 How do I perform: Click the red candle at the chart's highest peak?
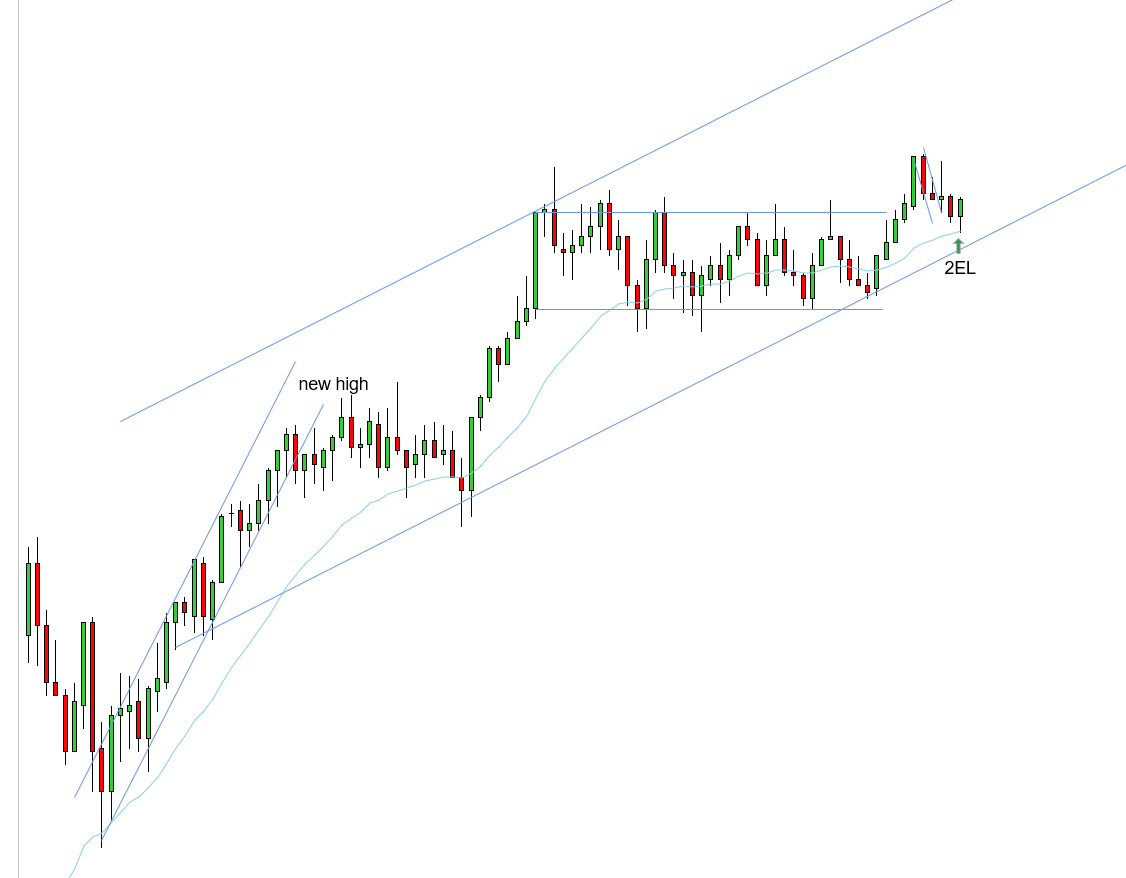[x=923, y=176]
